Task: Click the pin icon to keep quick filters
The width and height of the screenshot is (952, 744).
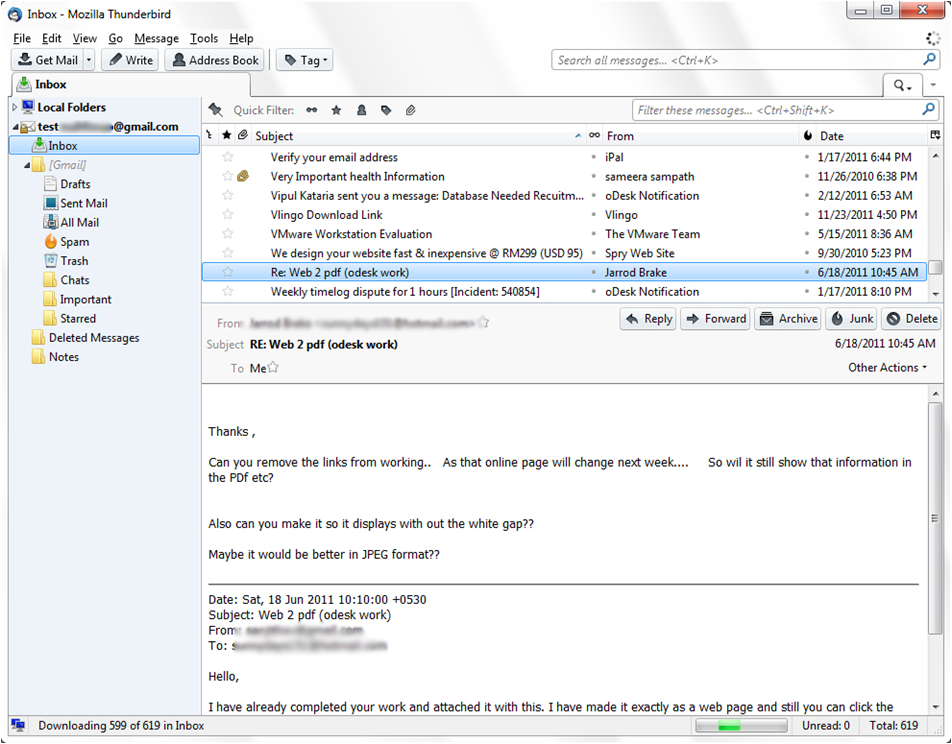Action: [216, 110]
